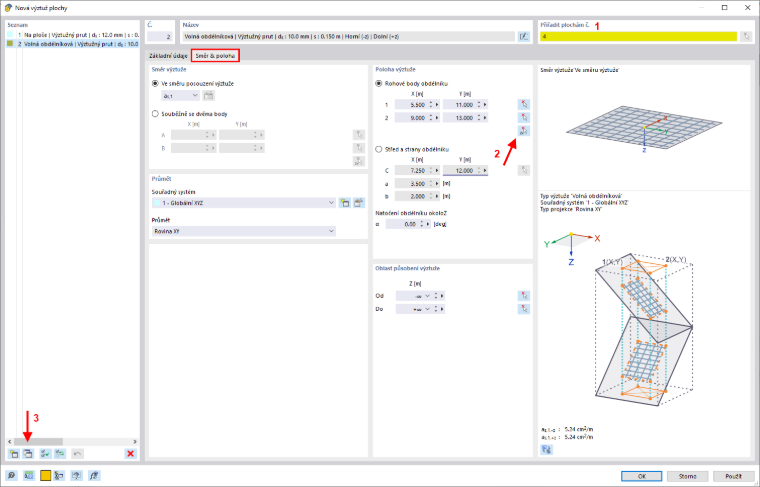The image size is (760, 487).
Task: Click the script/formula icon at bottom toolbar
Action: [x=94, y=476]
